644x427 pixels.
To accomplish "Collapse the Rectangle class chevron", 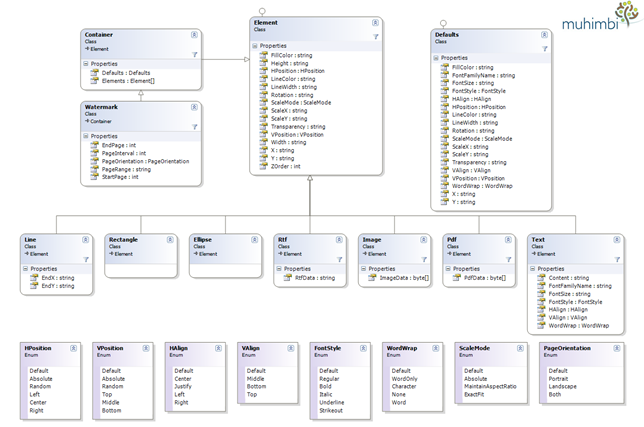I will tap(170, 240).
